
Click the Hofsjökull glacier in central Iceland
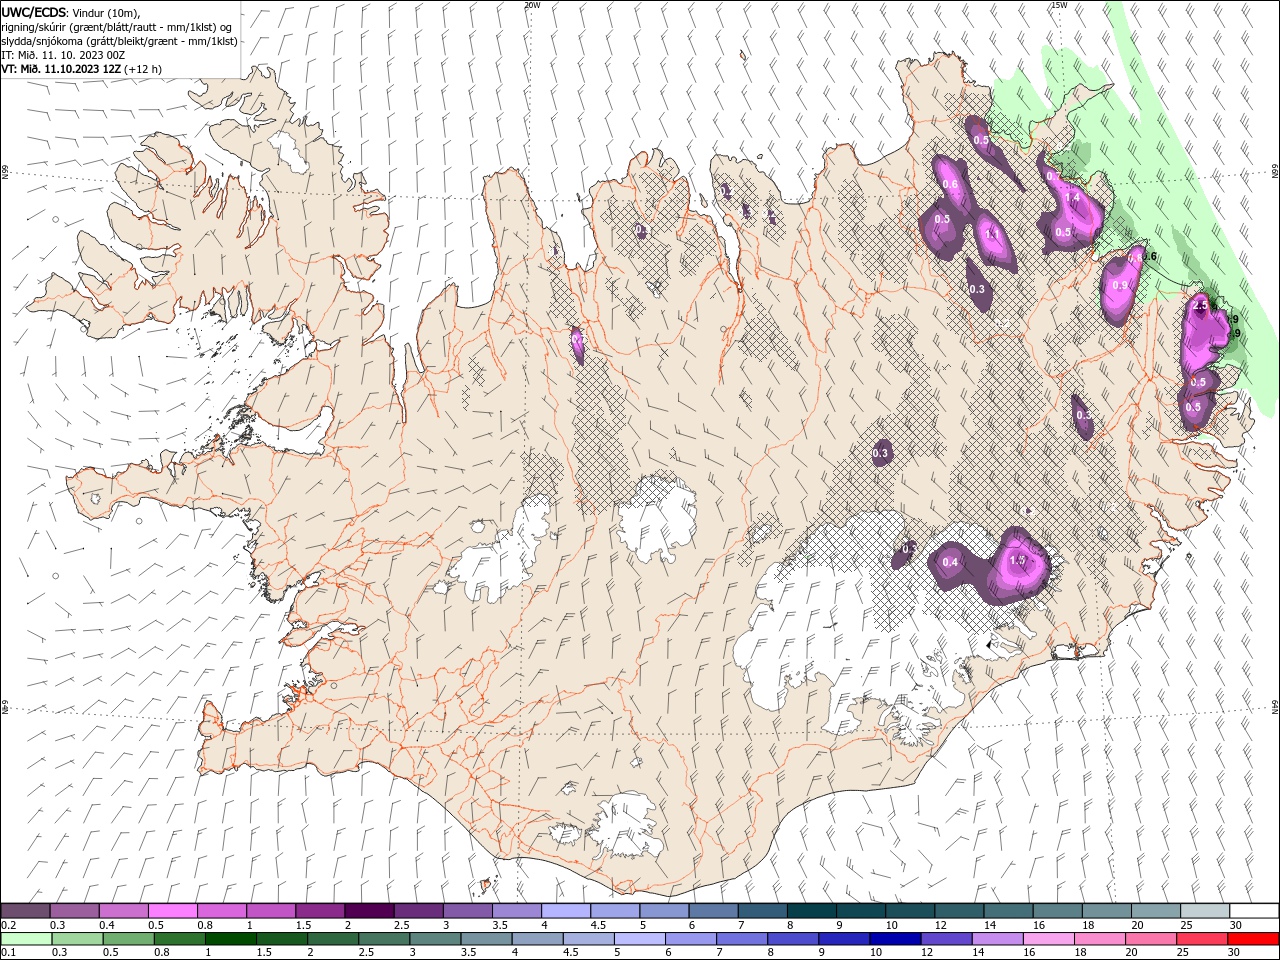click(x=658, y=516)
